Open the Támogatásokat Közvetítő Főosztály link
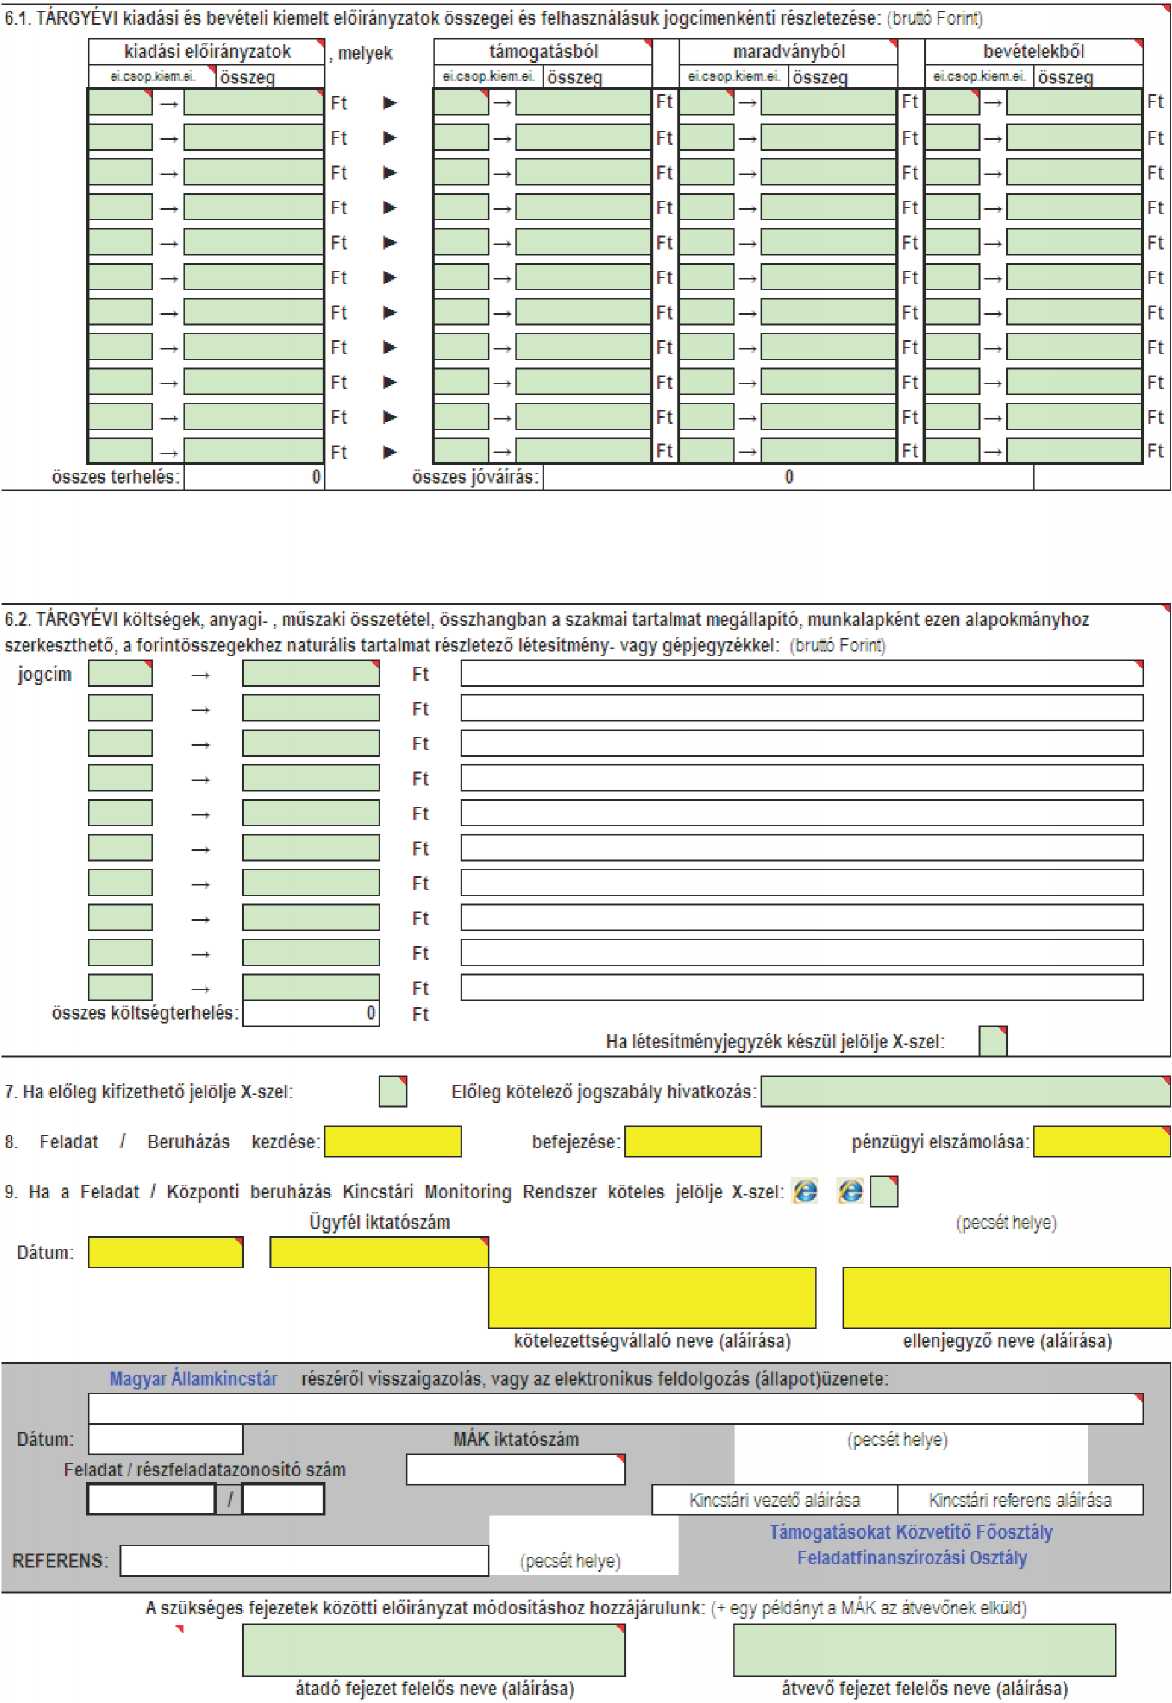Screen dimensions: 1172x1703 (911, 1532)
